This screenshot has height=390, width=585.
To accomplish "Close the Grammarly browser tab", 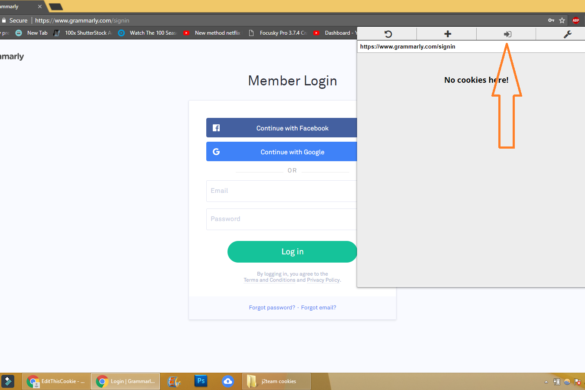I will pos(40,6).
